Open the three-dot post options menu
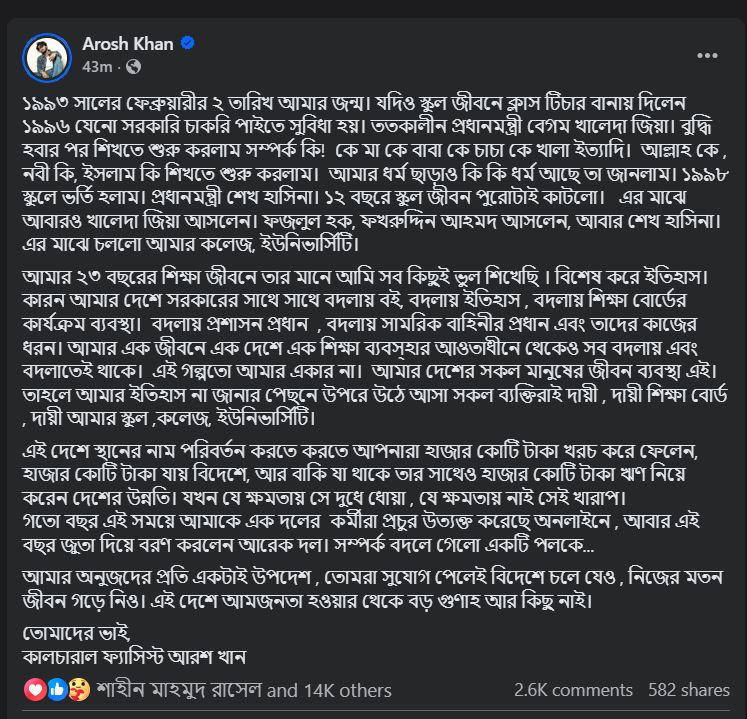747x719 pixels. tap(706, 56)
